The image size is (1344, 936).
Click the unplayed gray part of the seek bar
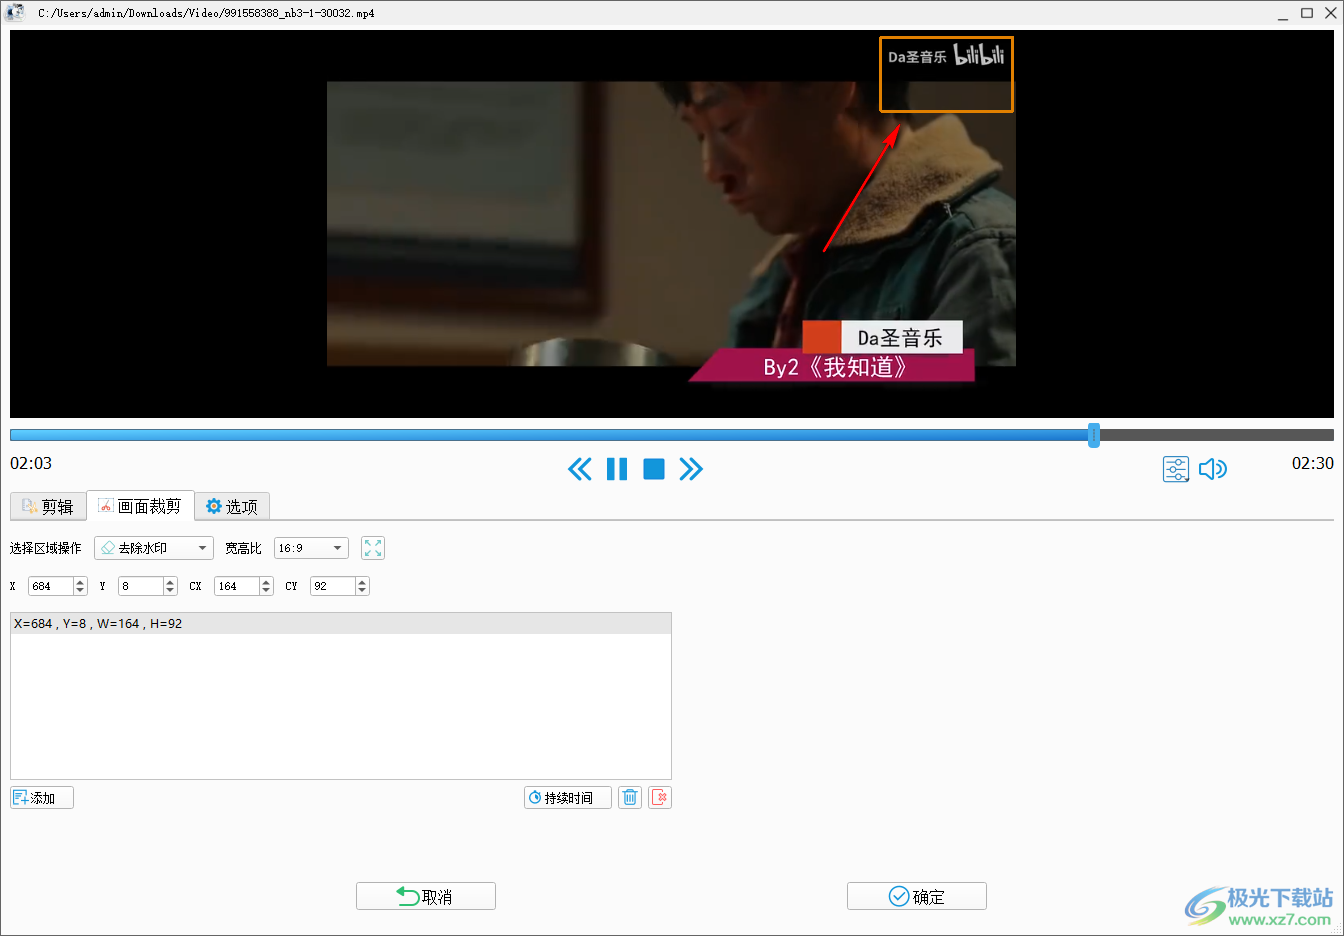coord(1217,435)
